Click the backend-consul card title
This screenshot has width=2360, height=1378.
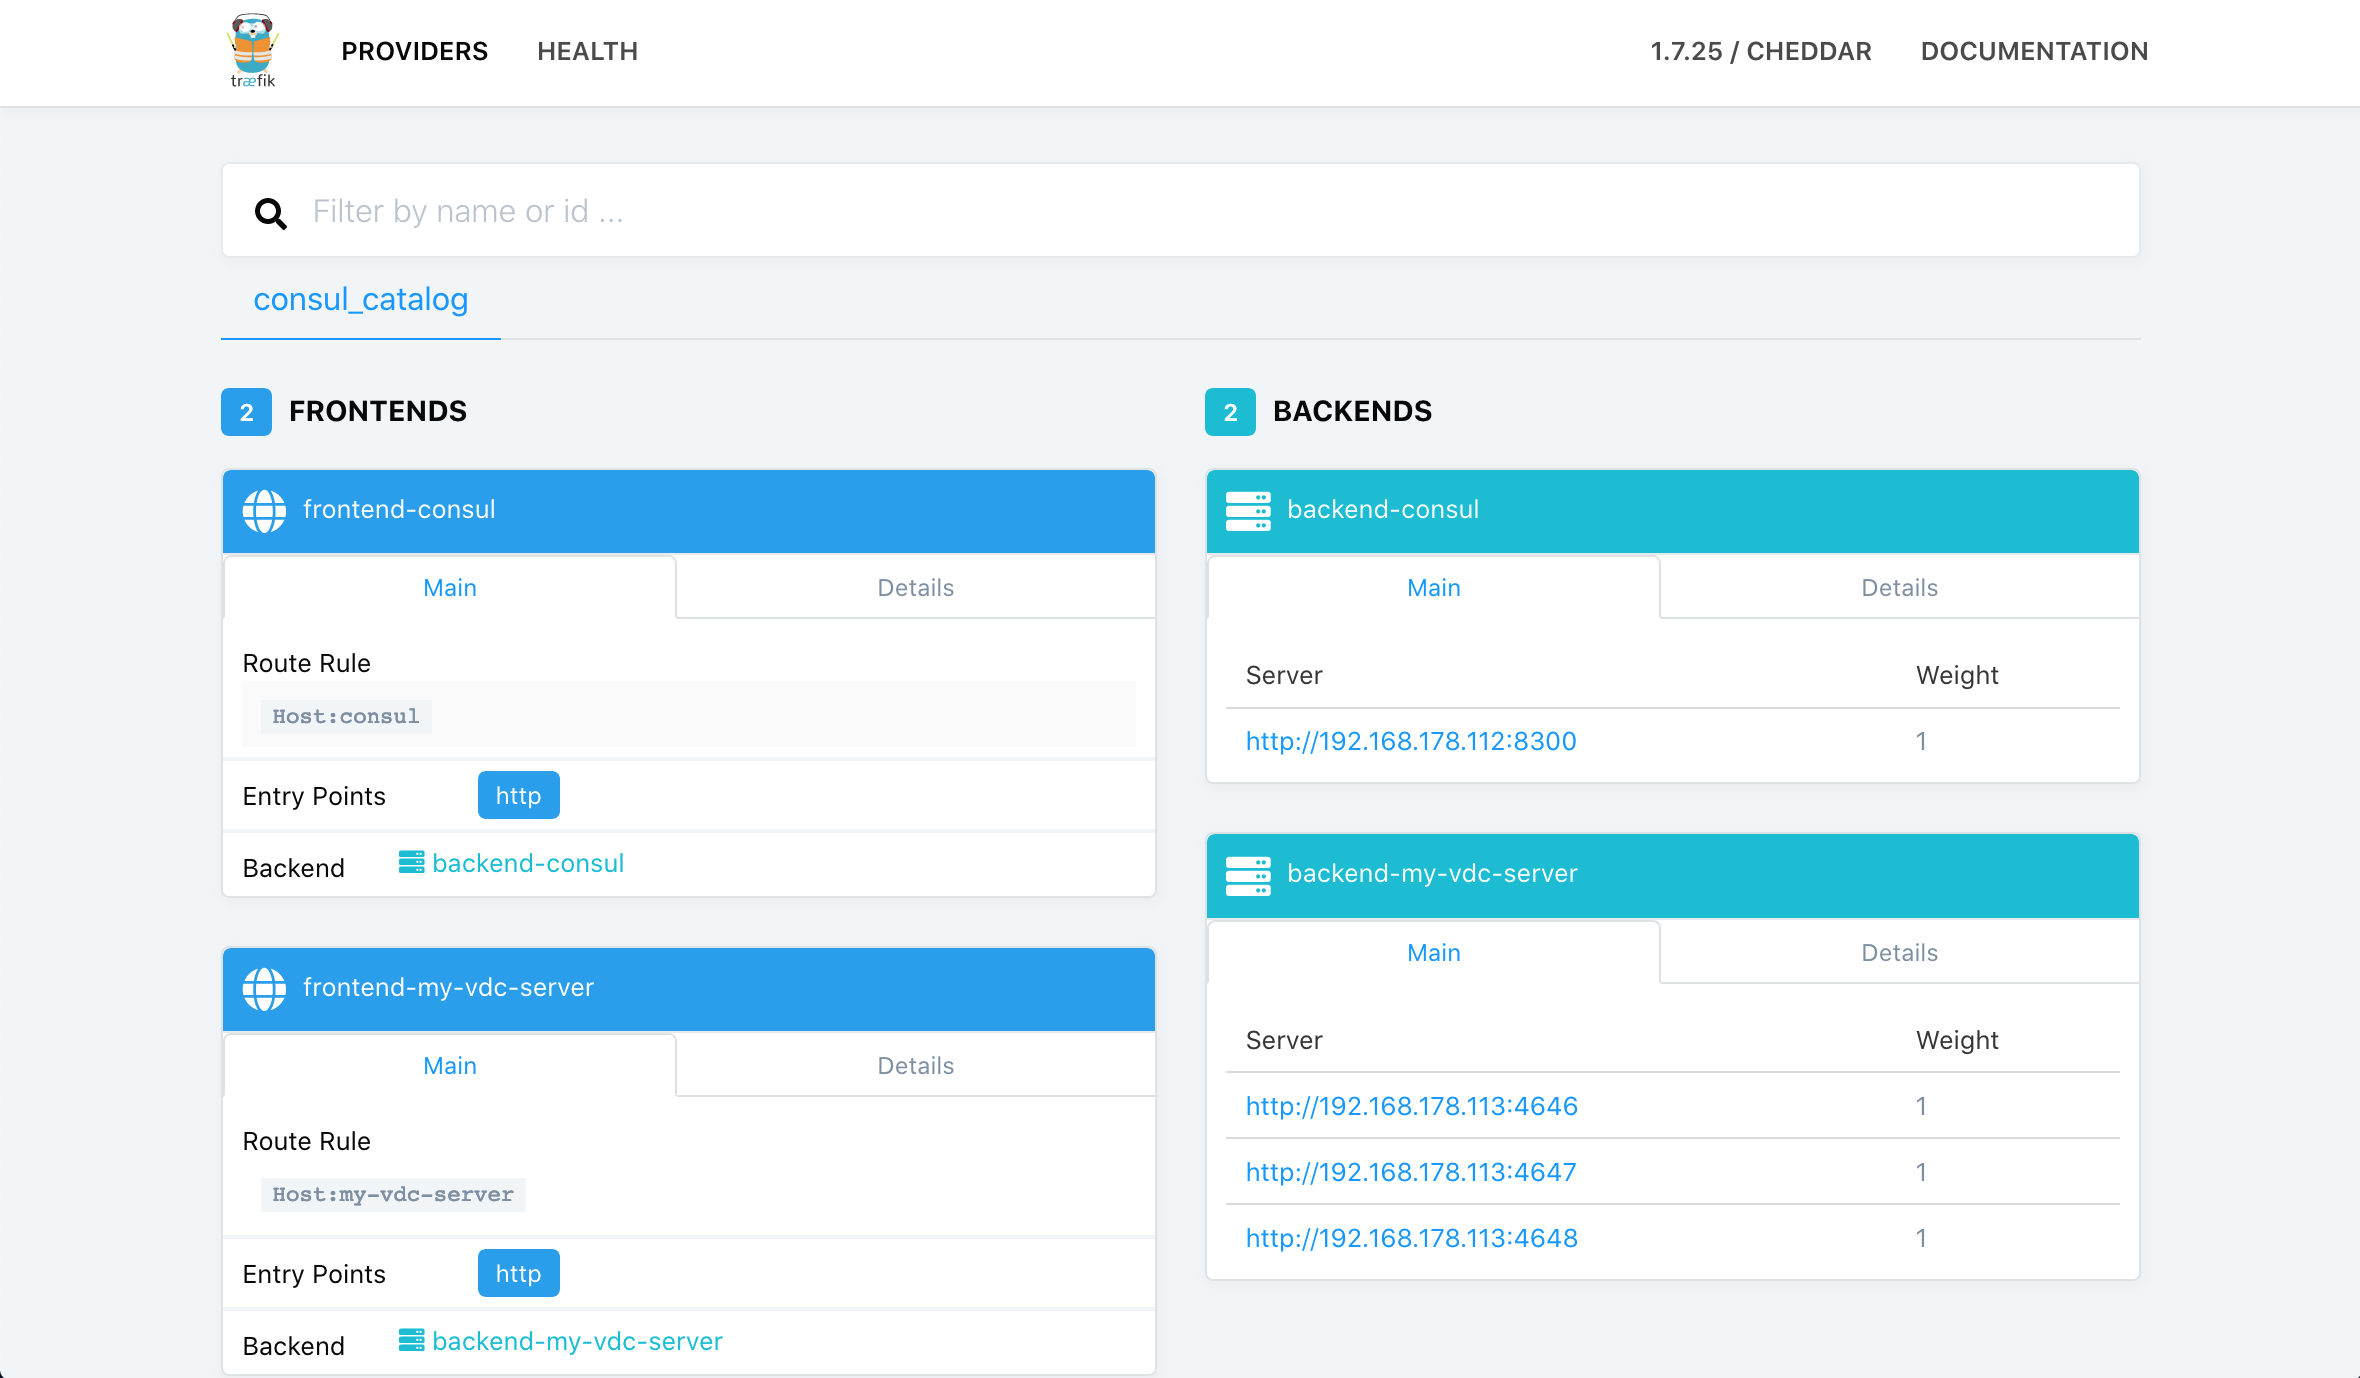coord(1383,509)
